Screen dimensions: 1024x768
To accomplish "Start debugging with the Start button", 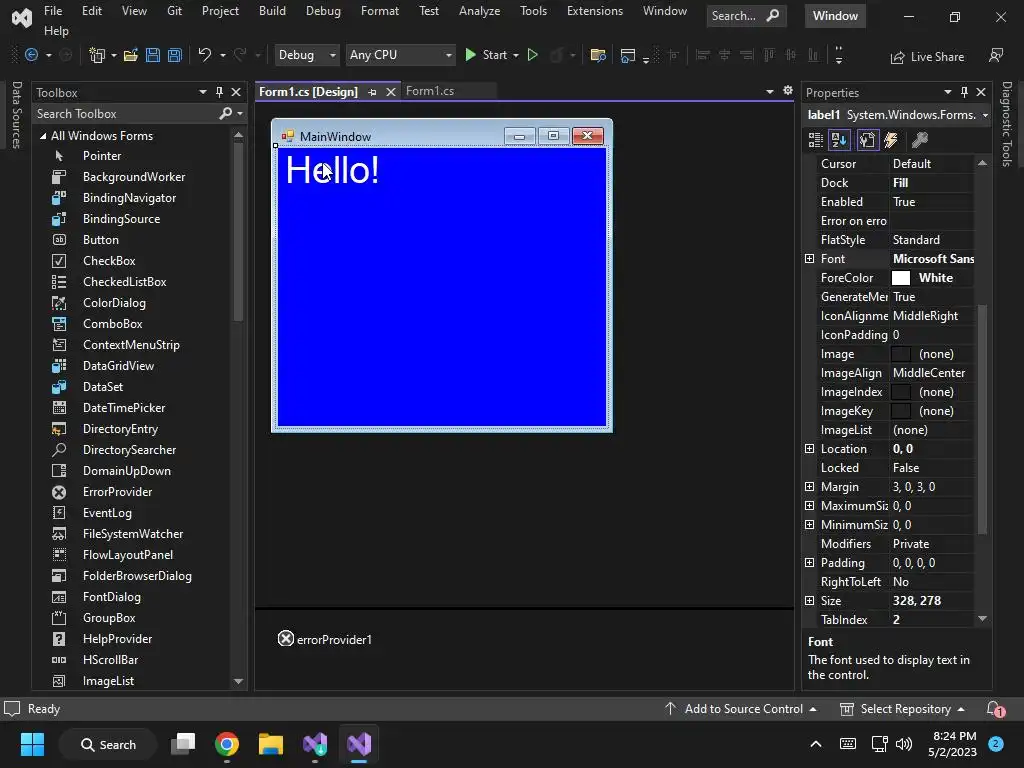I will pyautogui.click(x=486, y=56).
